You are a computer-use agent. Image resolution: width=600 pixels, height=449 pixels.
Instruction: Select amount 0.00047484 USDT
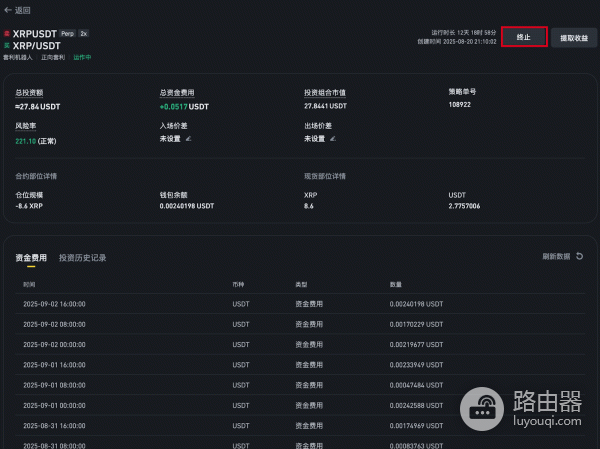(x=416, y=385)
